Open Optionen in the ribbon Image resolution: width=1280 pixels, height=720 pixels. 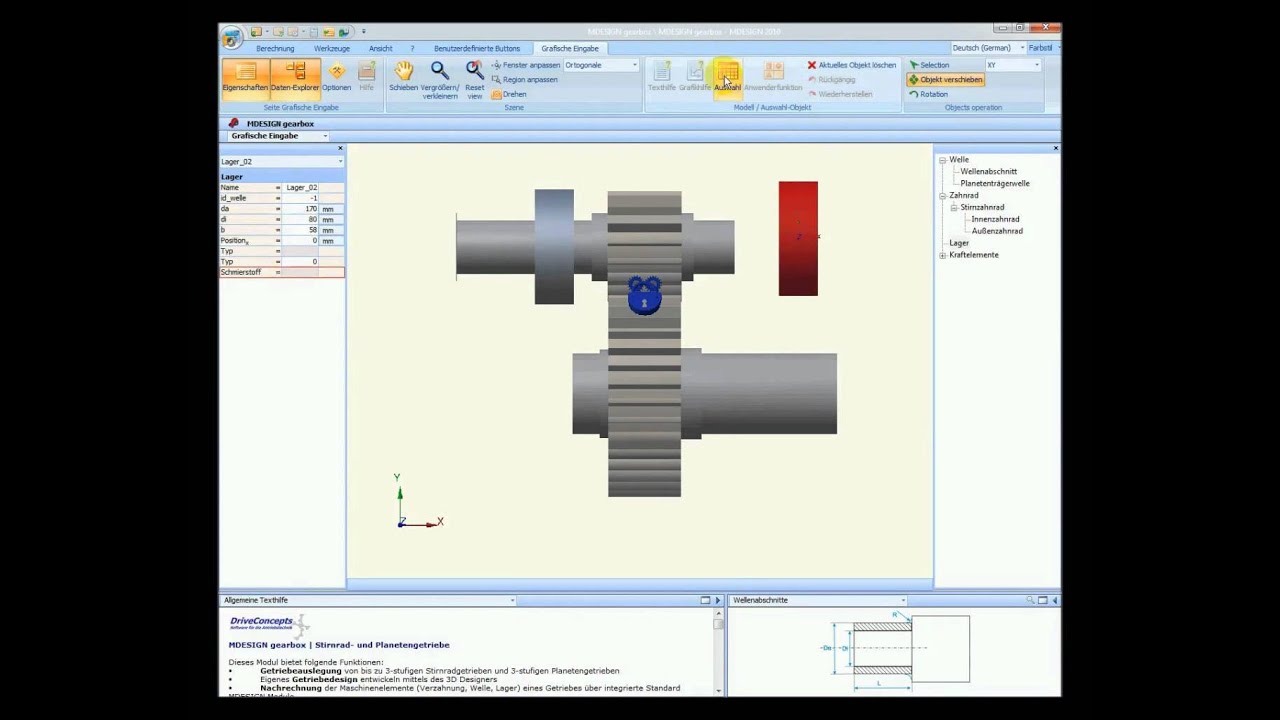[x=337, y=77]
